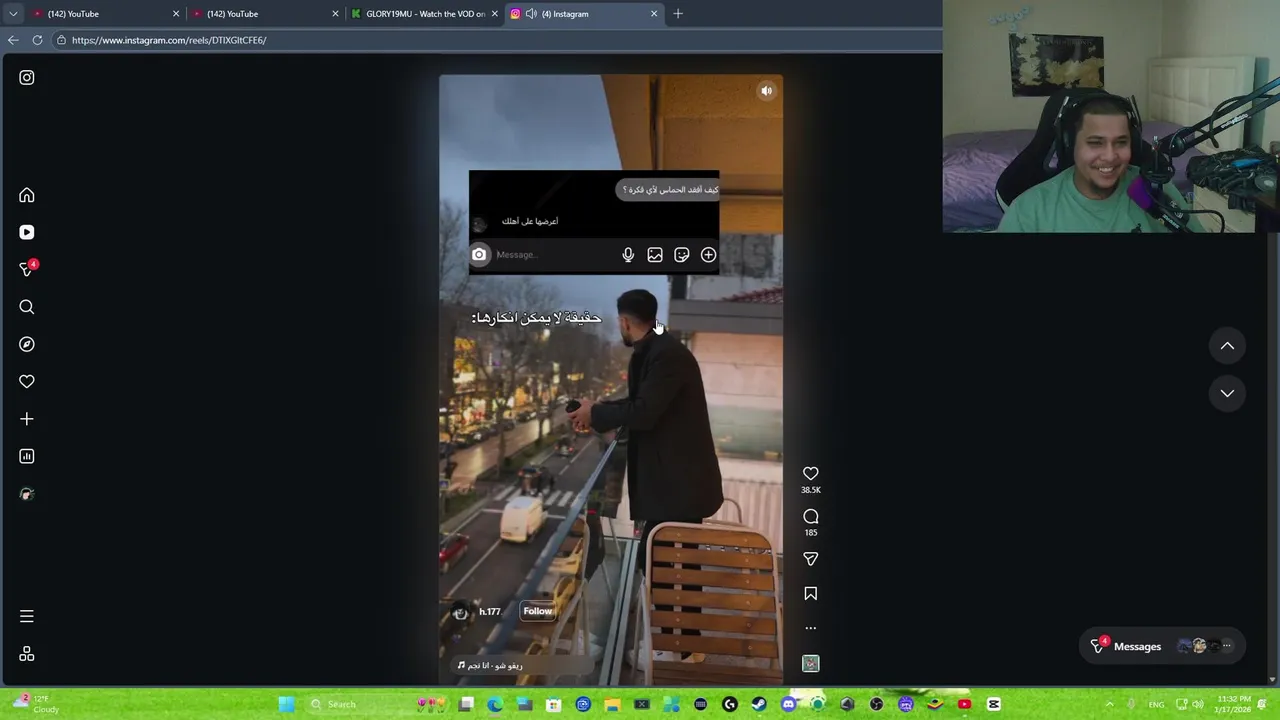Share the reel with the paper plane icon
This screenshot has height=720, width=1280.
[811, 559]
